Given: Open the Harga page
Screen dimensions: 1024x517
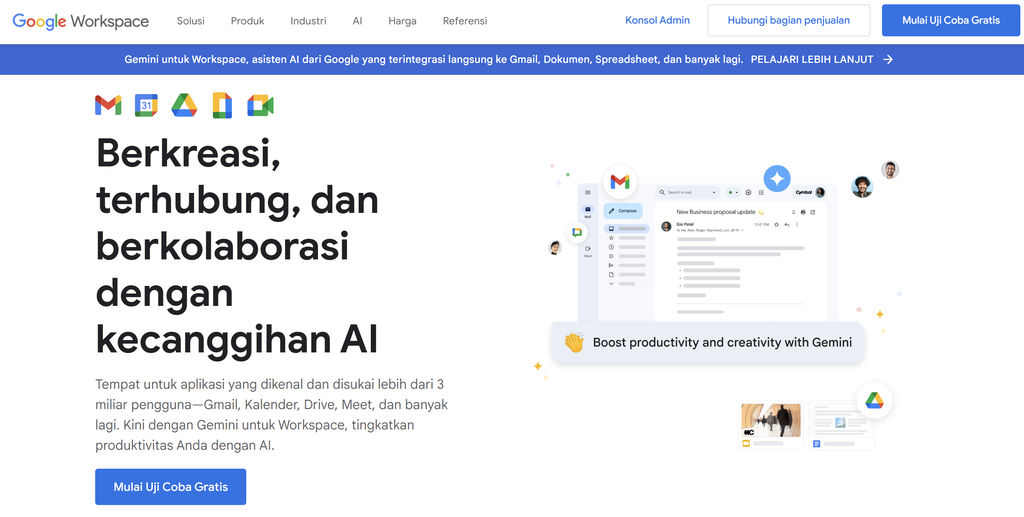Looking at the screenshot, I should 402,21.
